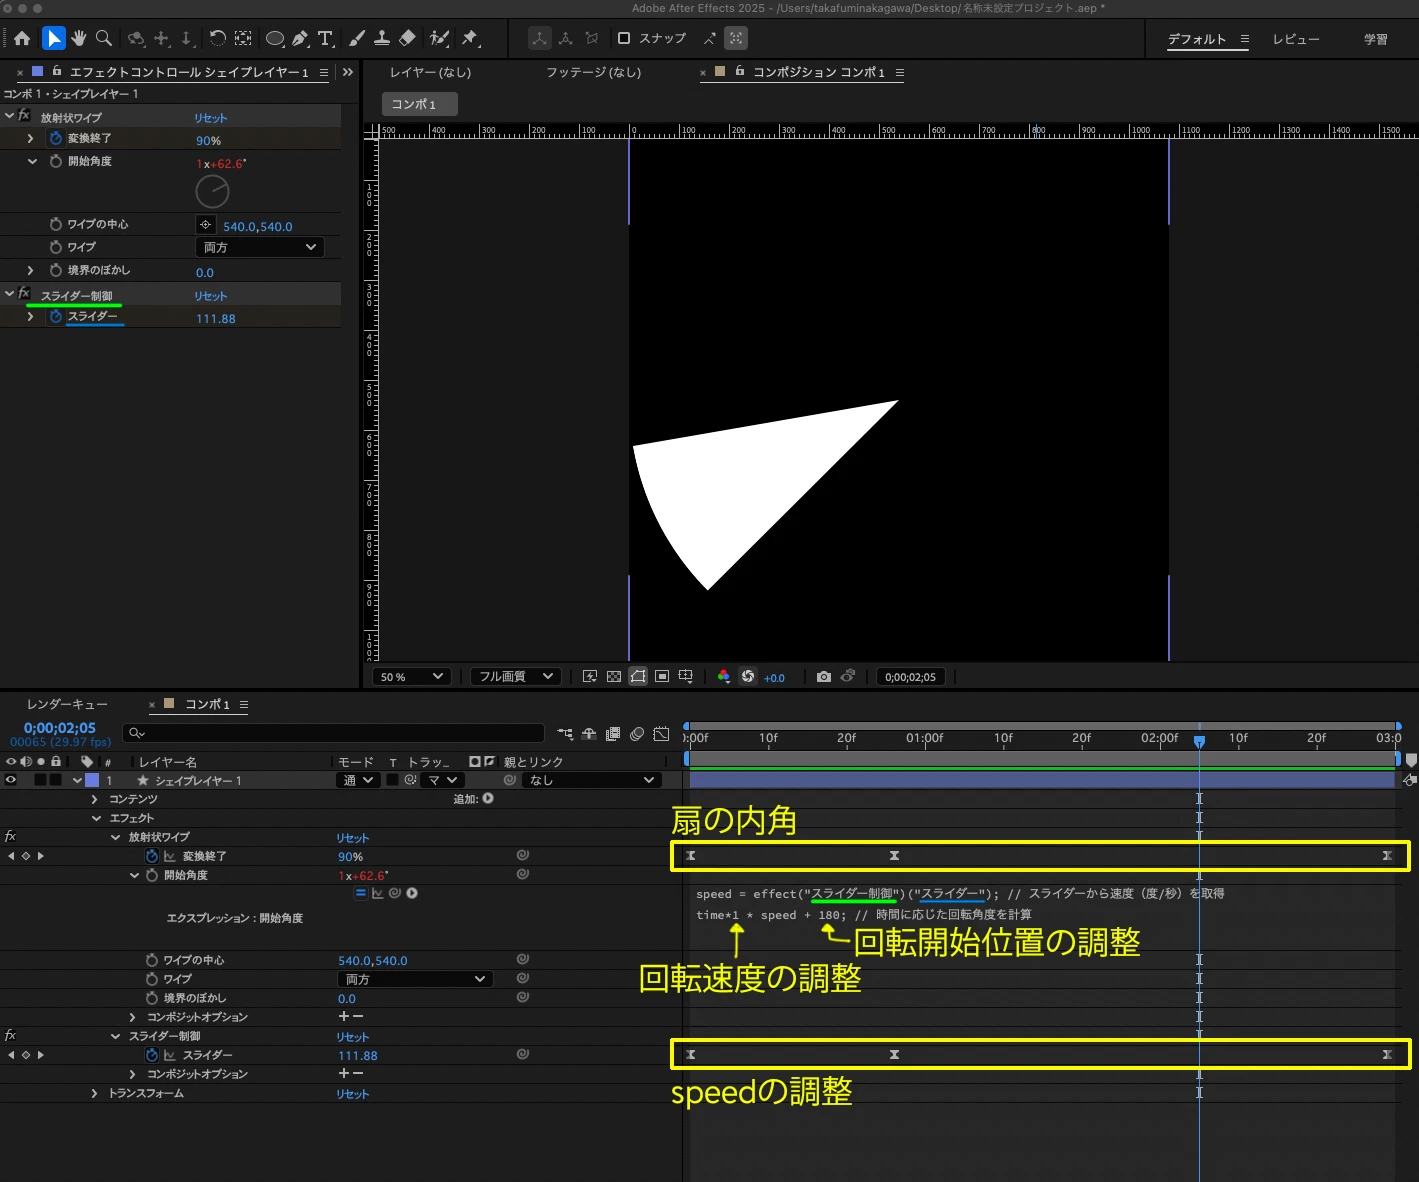The width and height of the screenshot is (1419, 1182).
Task: Select the Type text tool
Action: point(325,39)
